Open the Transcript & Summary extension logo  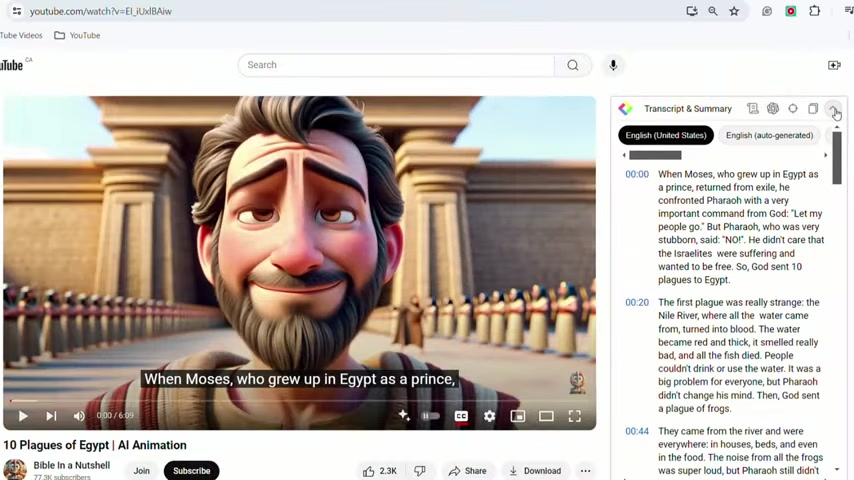coord(626,108)
